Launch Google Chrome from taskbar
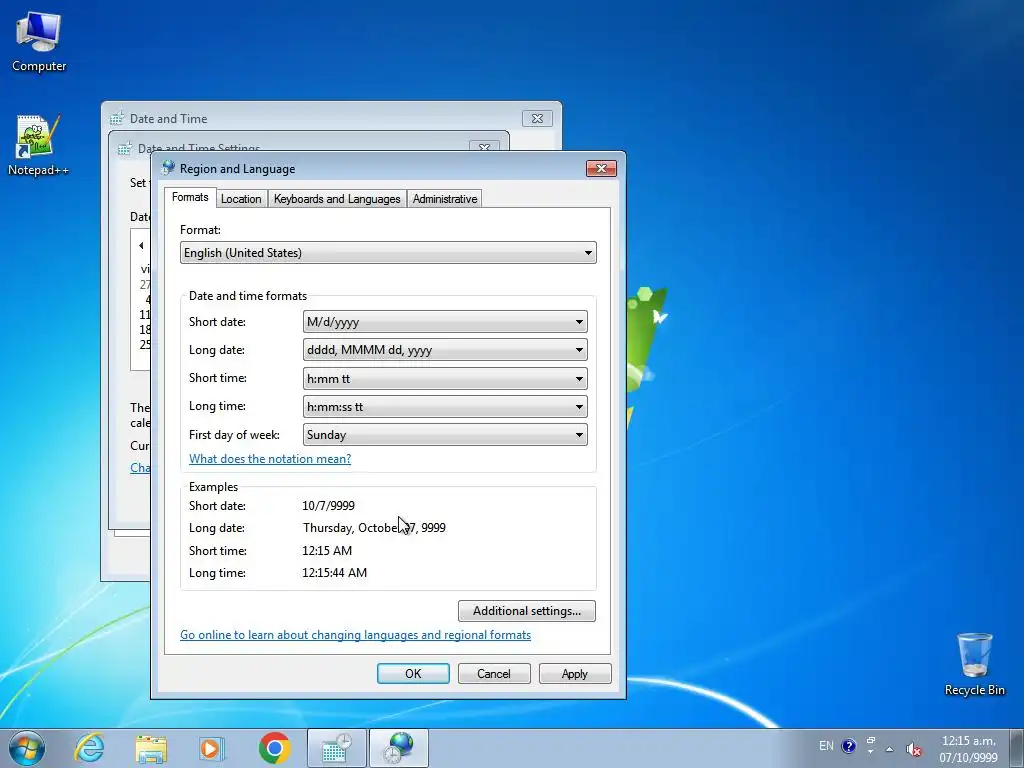The width and height of the screenshot is (1024, 768). (274, 748)
